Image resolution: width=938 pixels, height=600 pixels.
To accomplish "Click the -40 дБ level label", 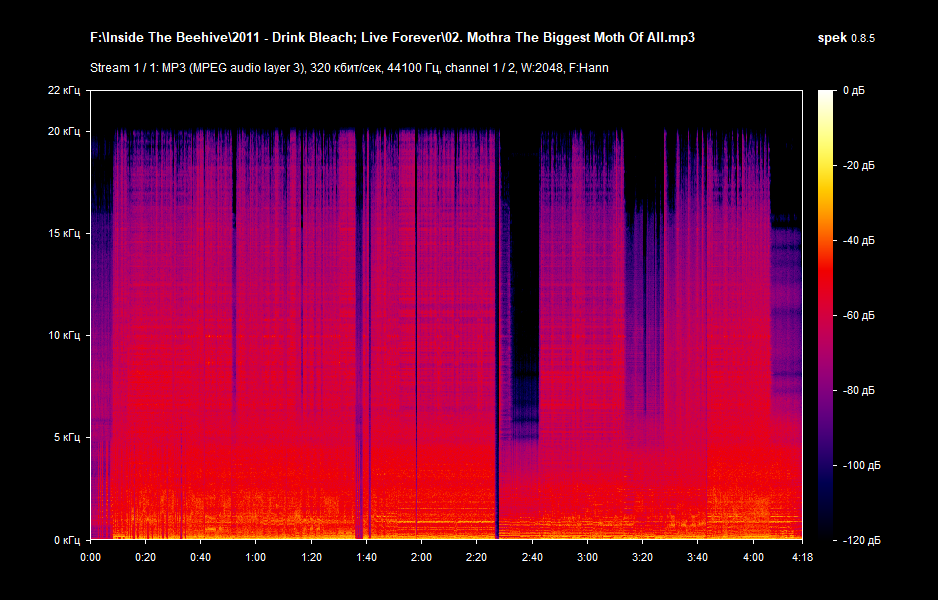I will coord(857,240).
